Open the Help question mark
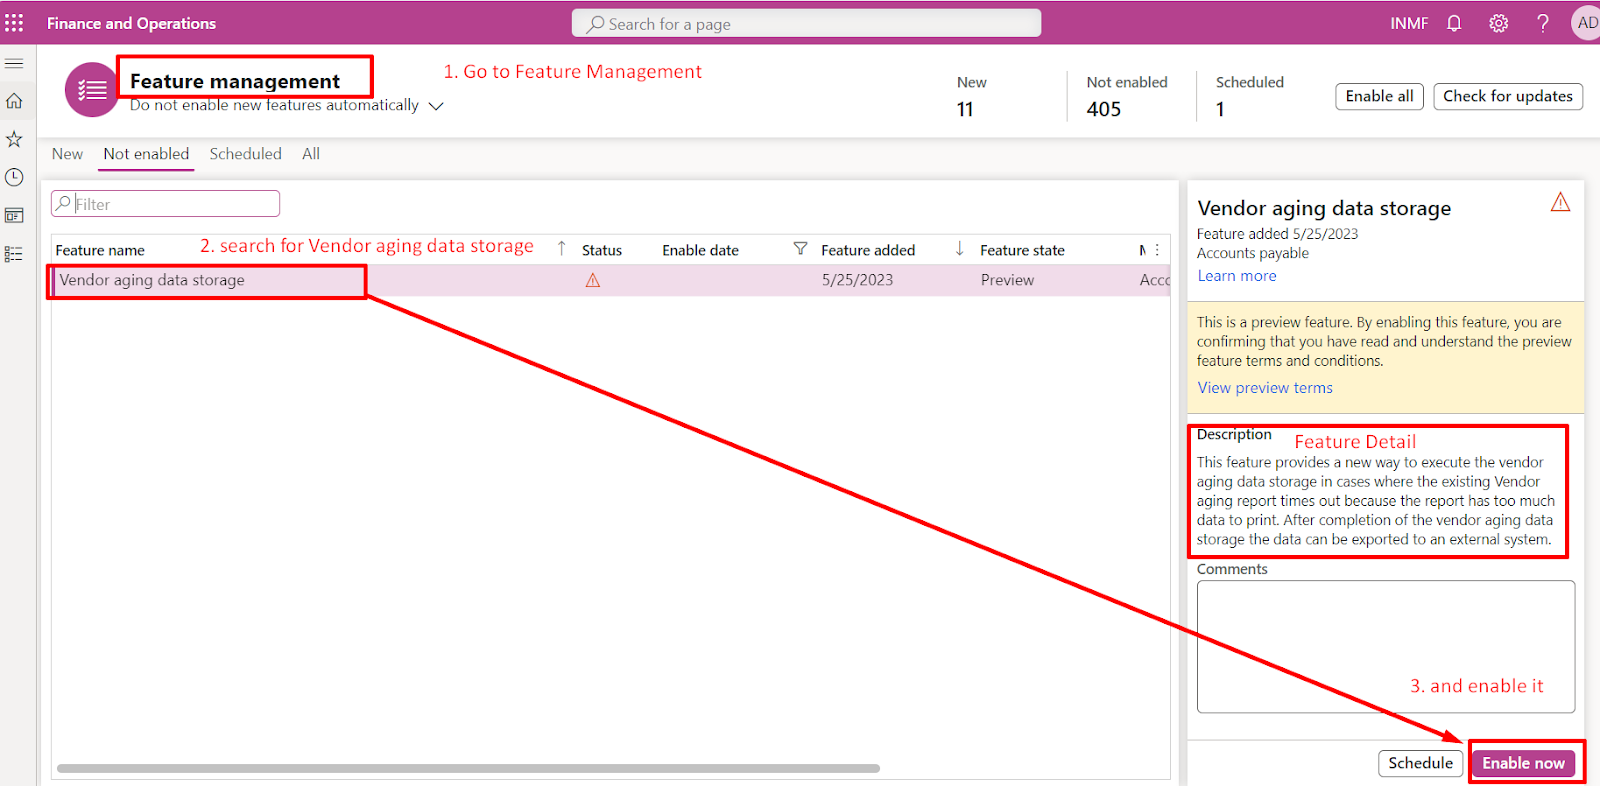The image size is (1600, 786). click(1543, 23)
